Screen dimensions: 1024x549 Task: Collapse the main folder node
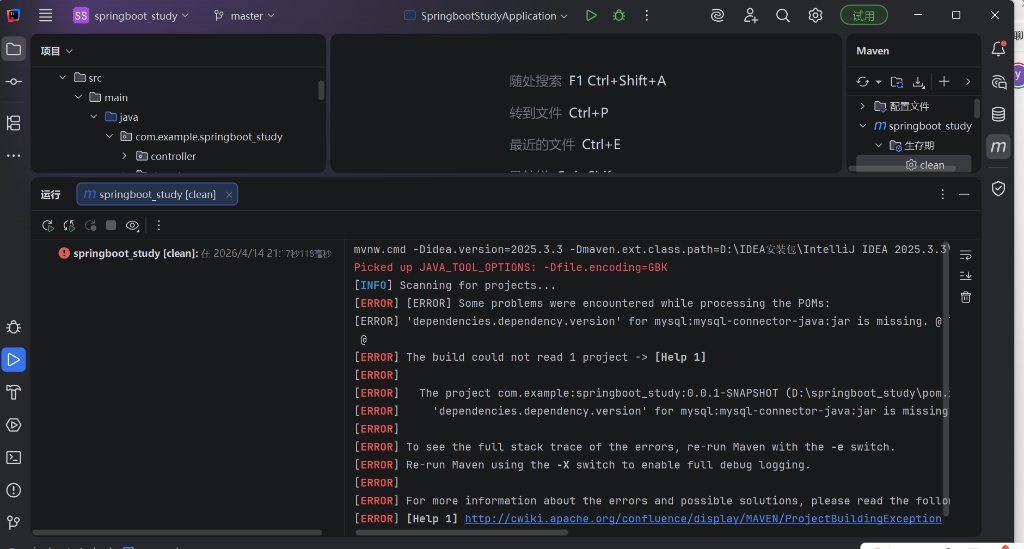pos(78,97)
